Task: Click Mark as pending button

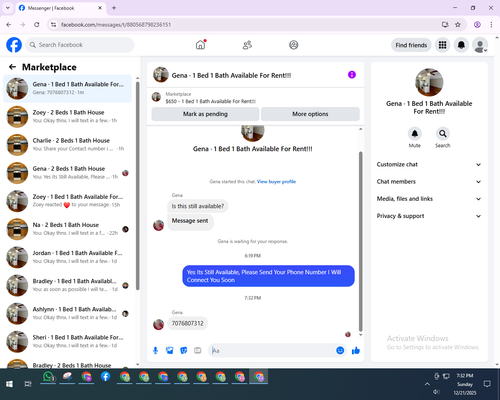Action: point(205,114)
